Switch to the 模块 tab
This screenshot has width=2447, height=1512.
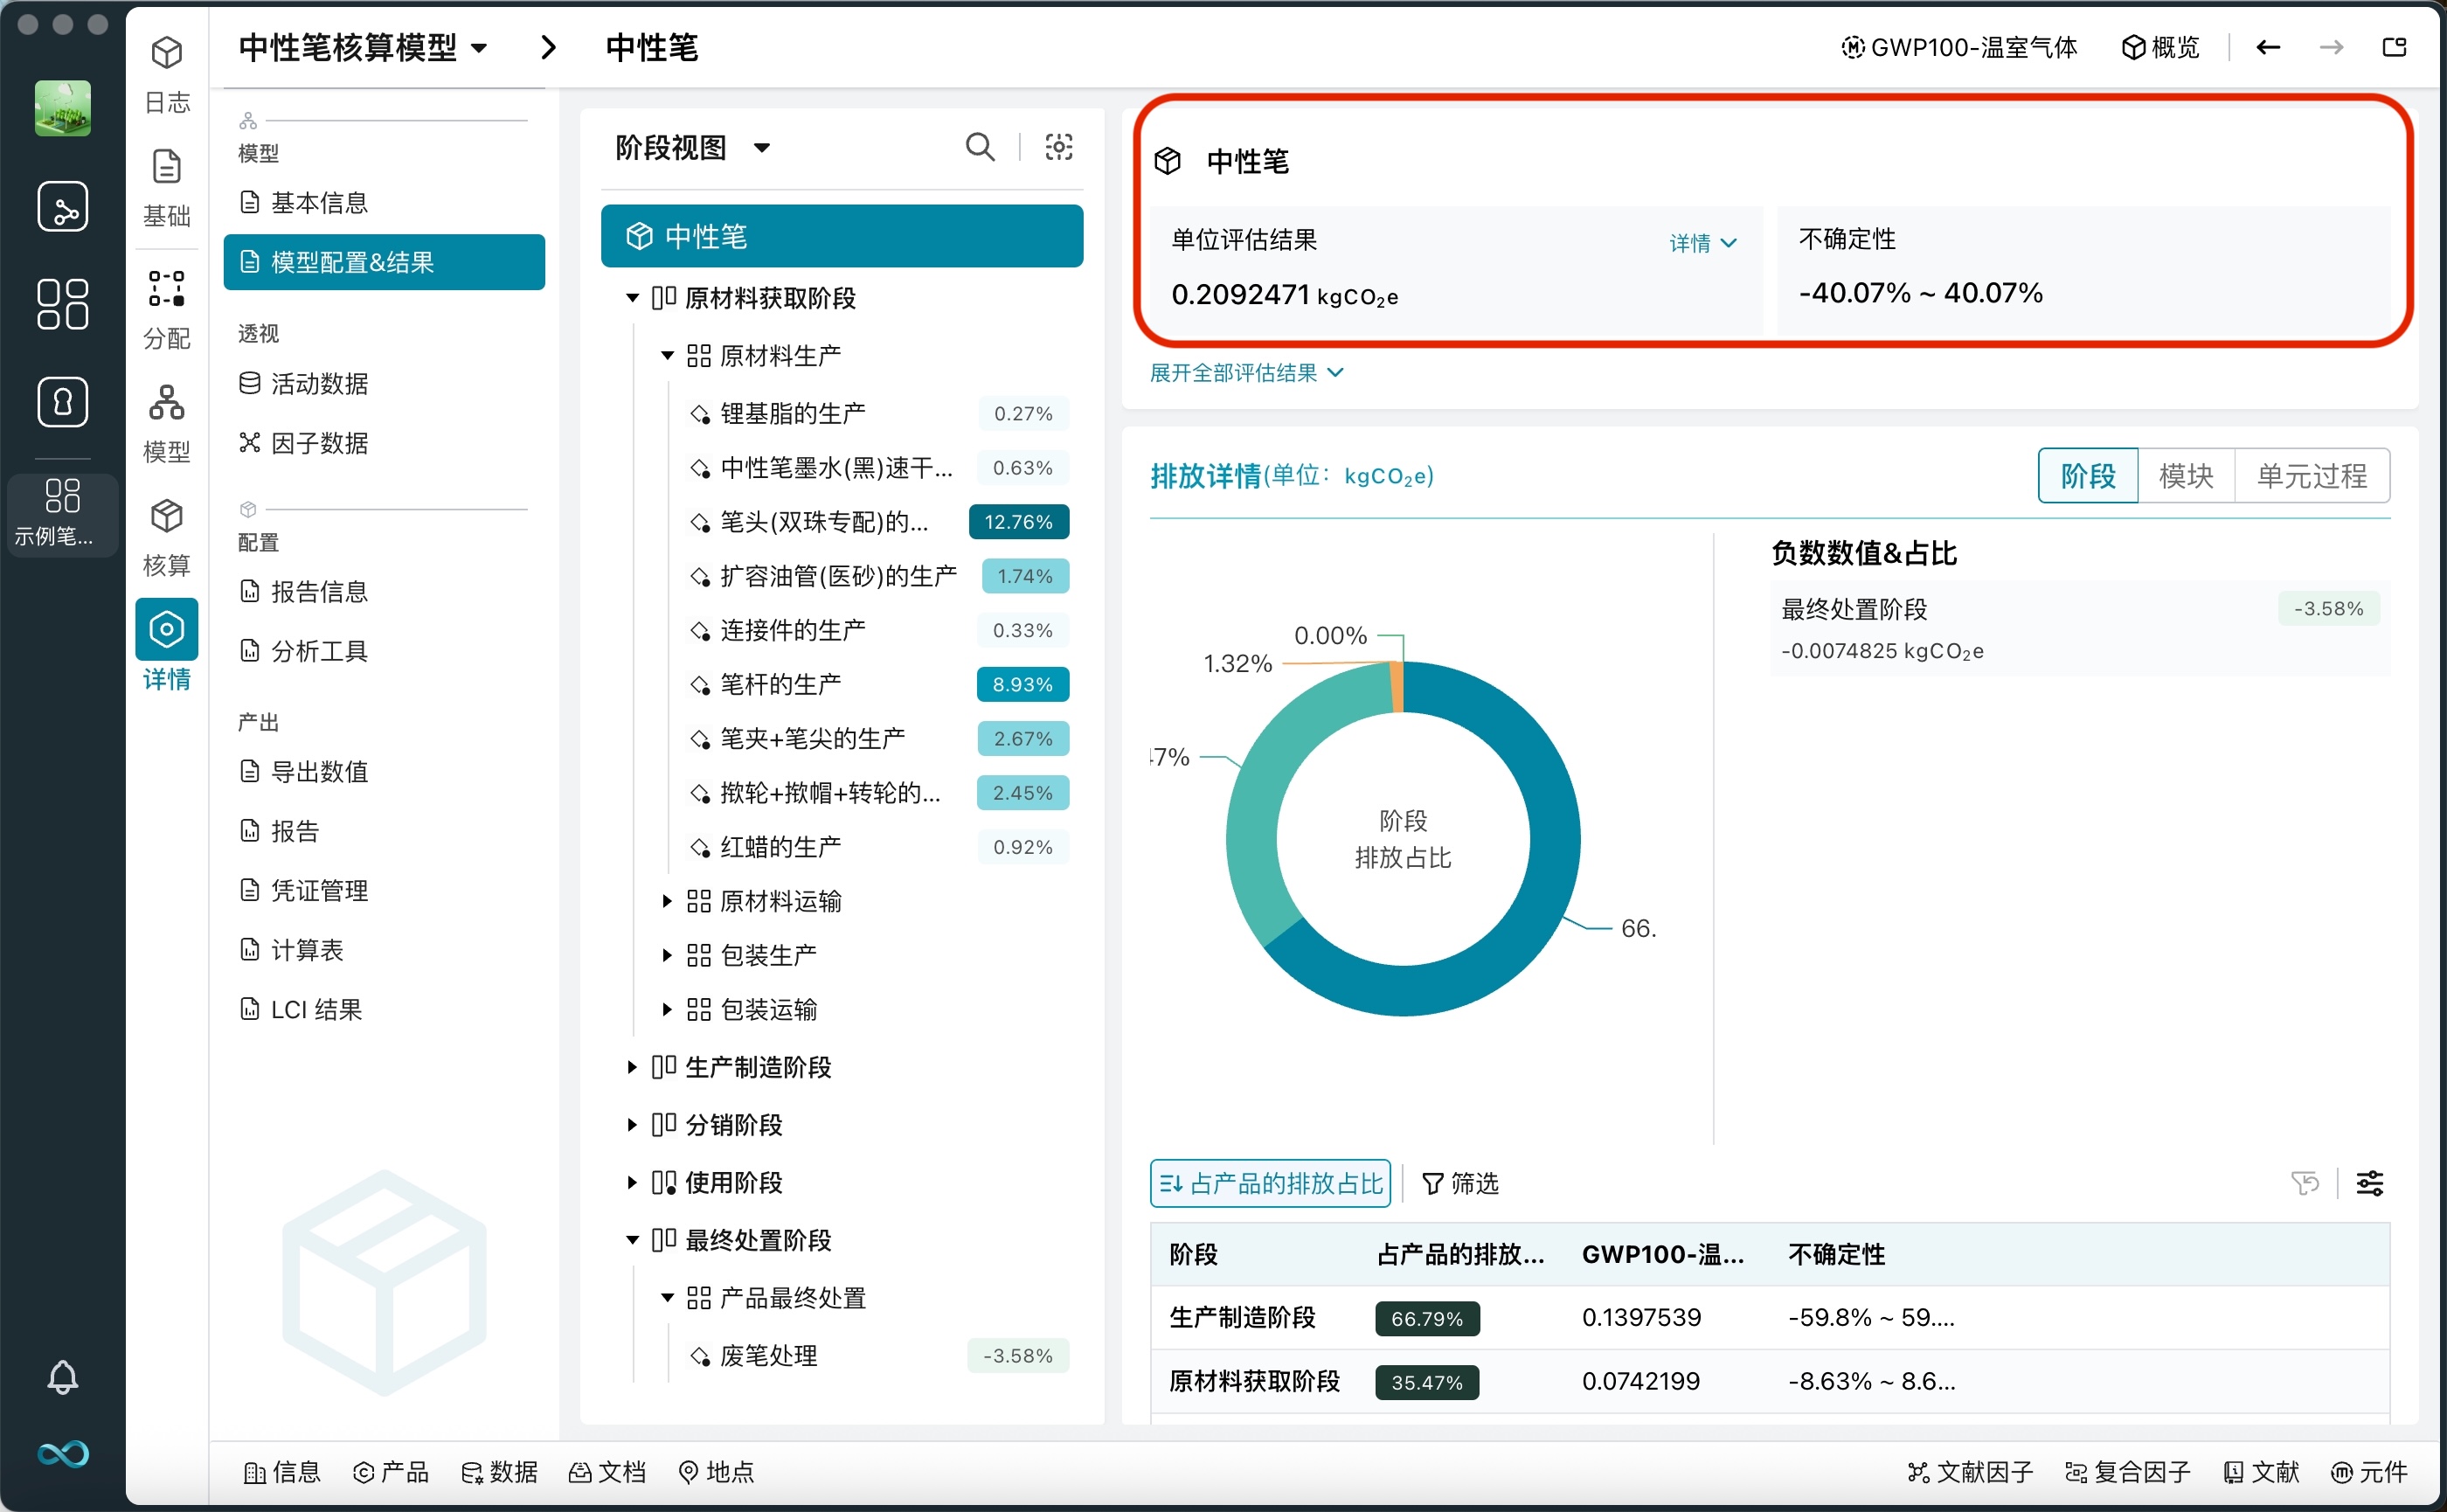[x=2186, y=476]
